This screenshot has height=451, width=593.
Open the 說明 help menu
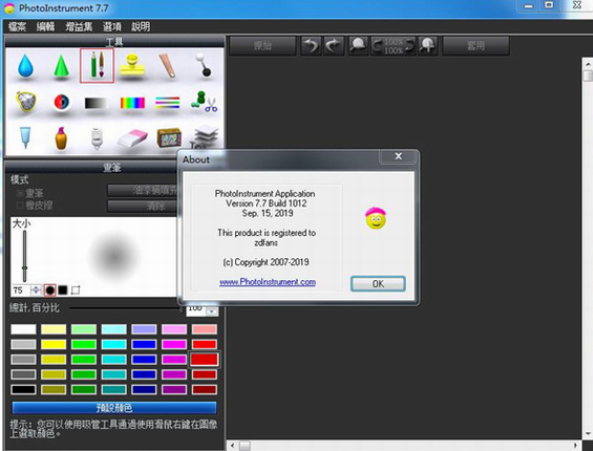coord(141,26)
